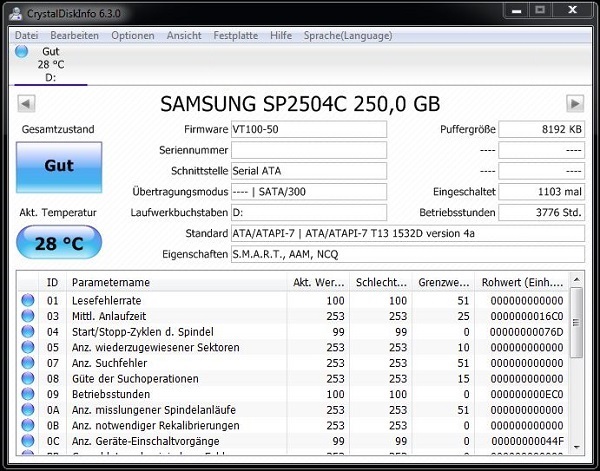Click the Rohwert column header
The width and height of the screenshot is (600, 471).
[x=522, y=282]
